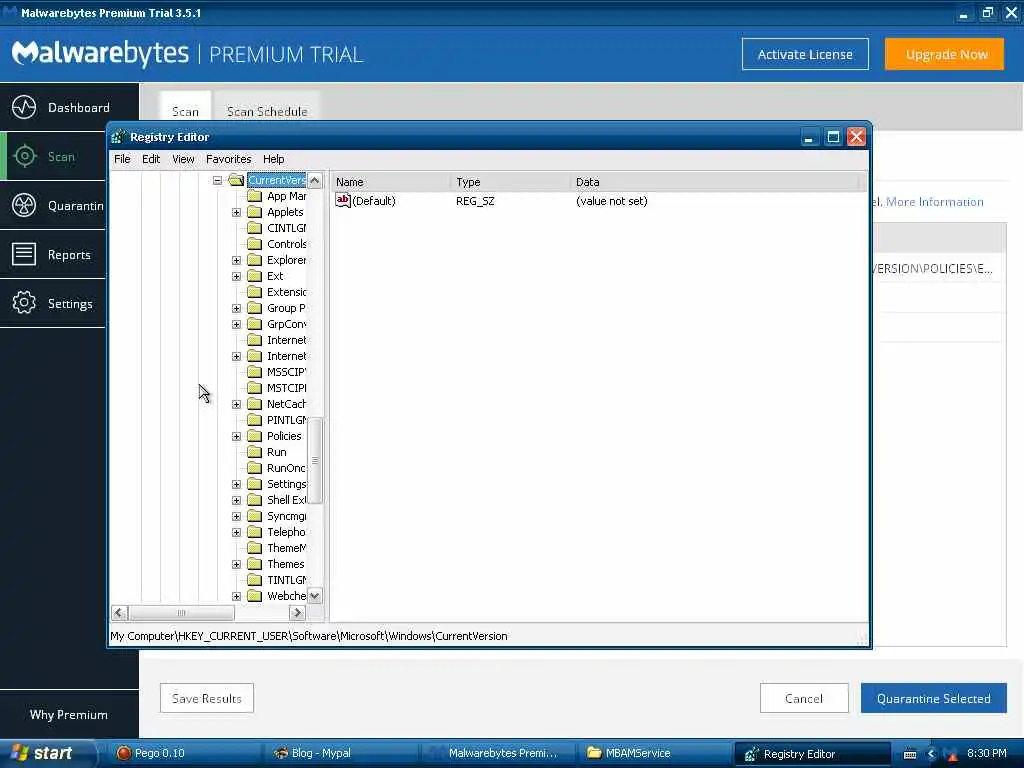This screenshot has width=1024, height=768.
Task: Open Why Premium in sidebar
Action: (69, 714)
